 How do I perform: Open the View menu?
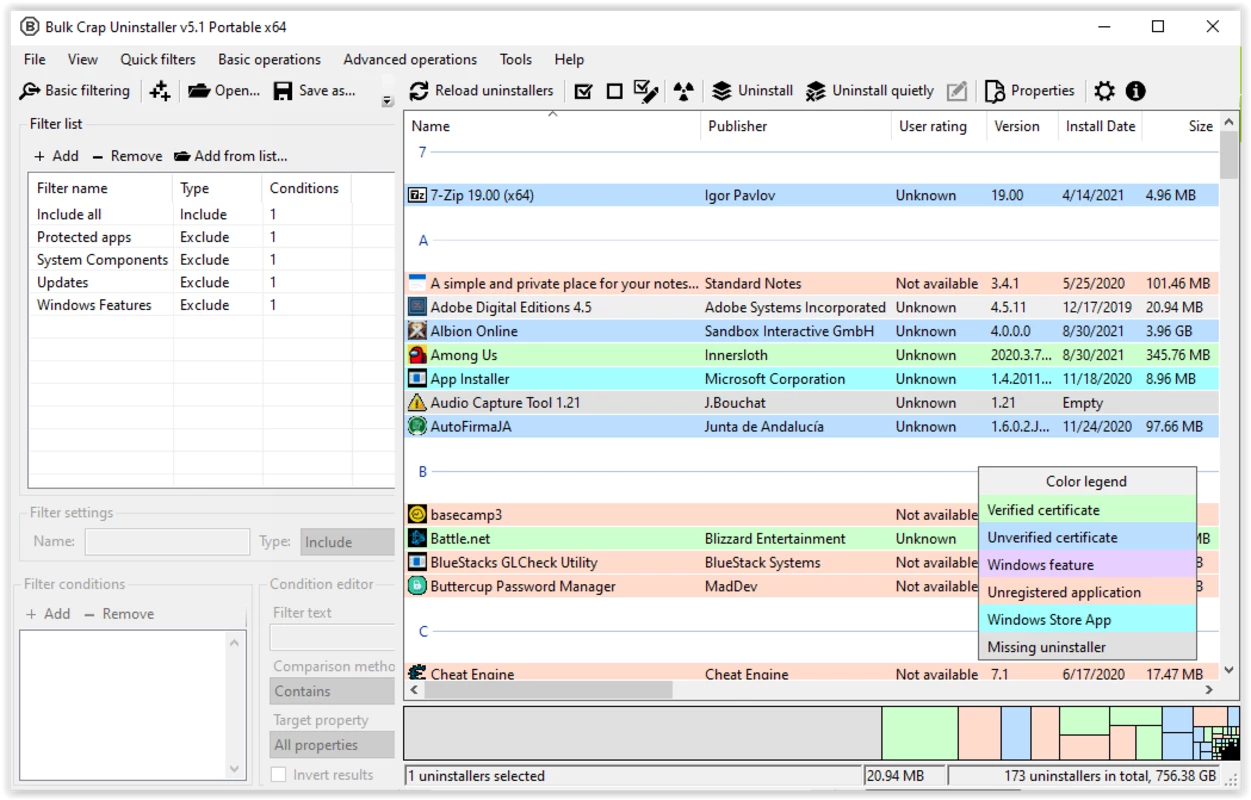(x=83, y=59)
